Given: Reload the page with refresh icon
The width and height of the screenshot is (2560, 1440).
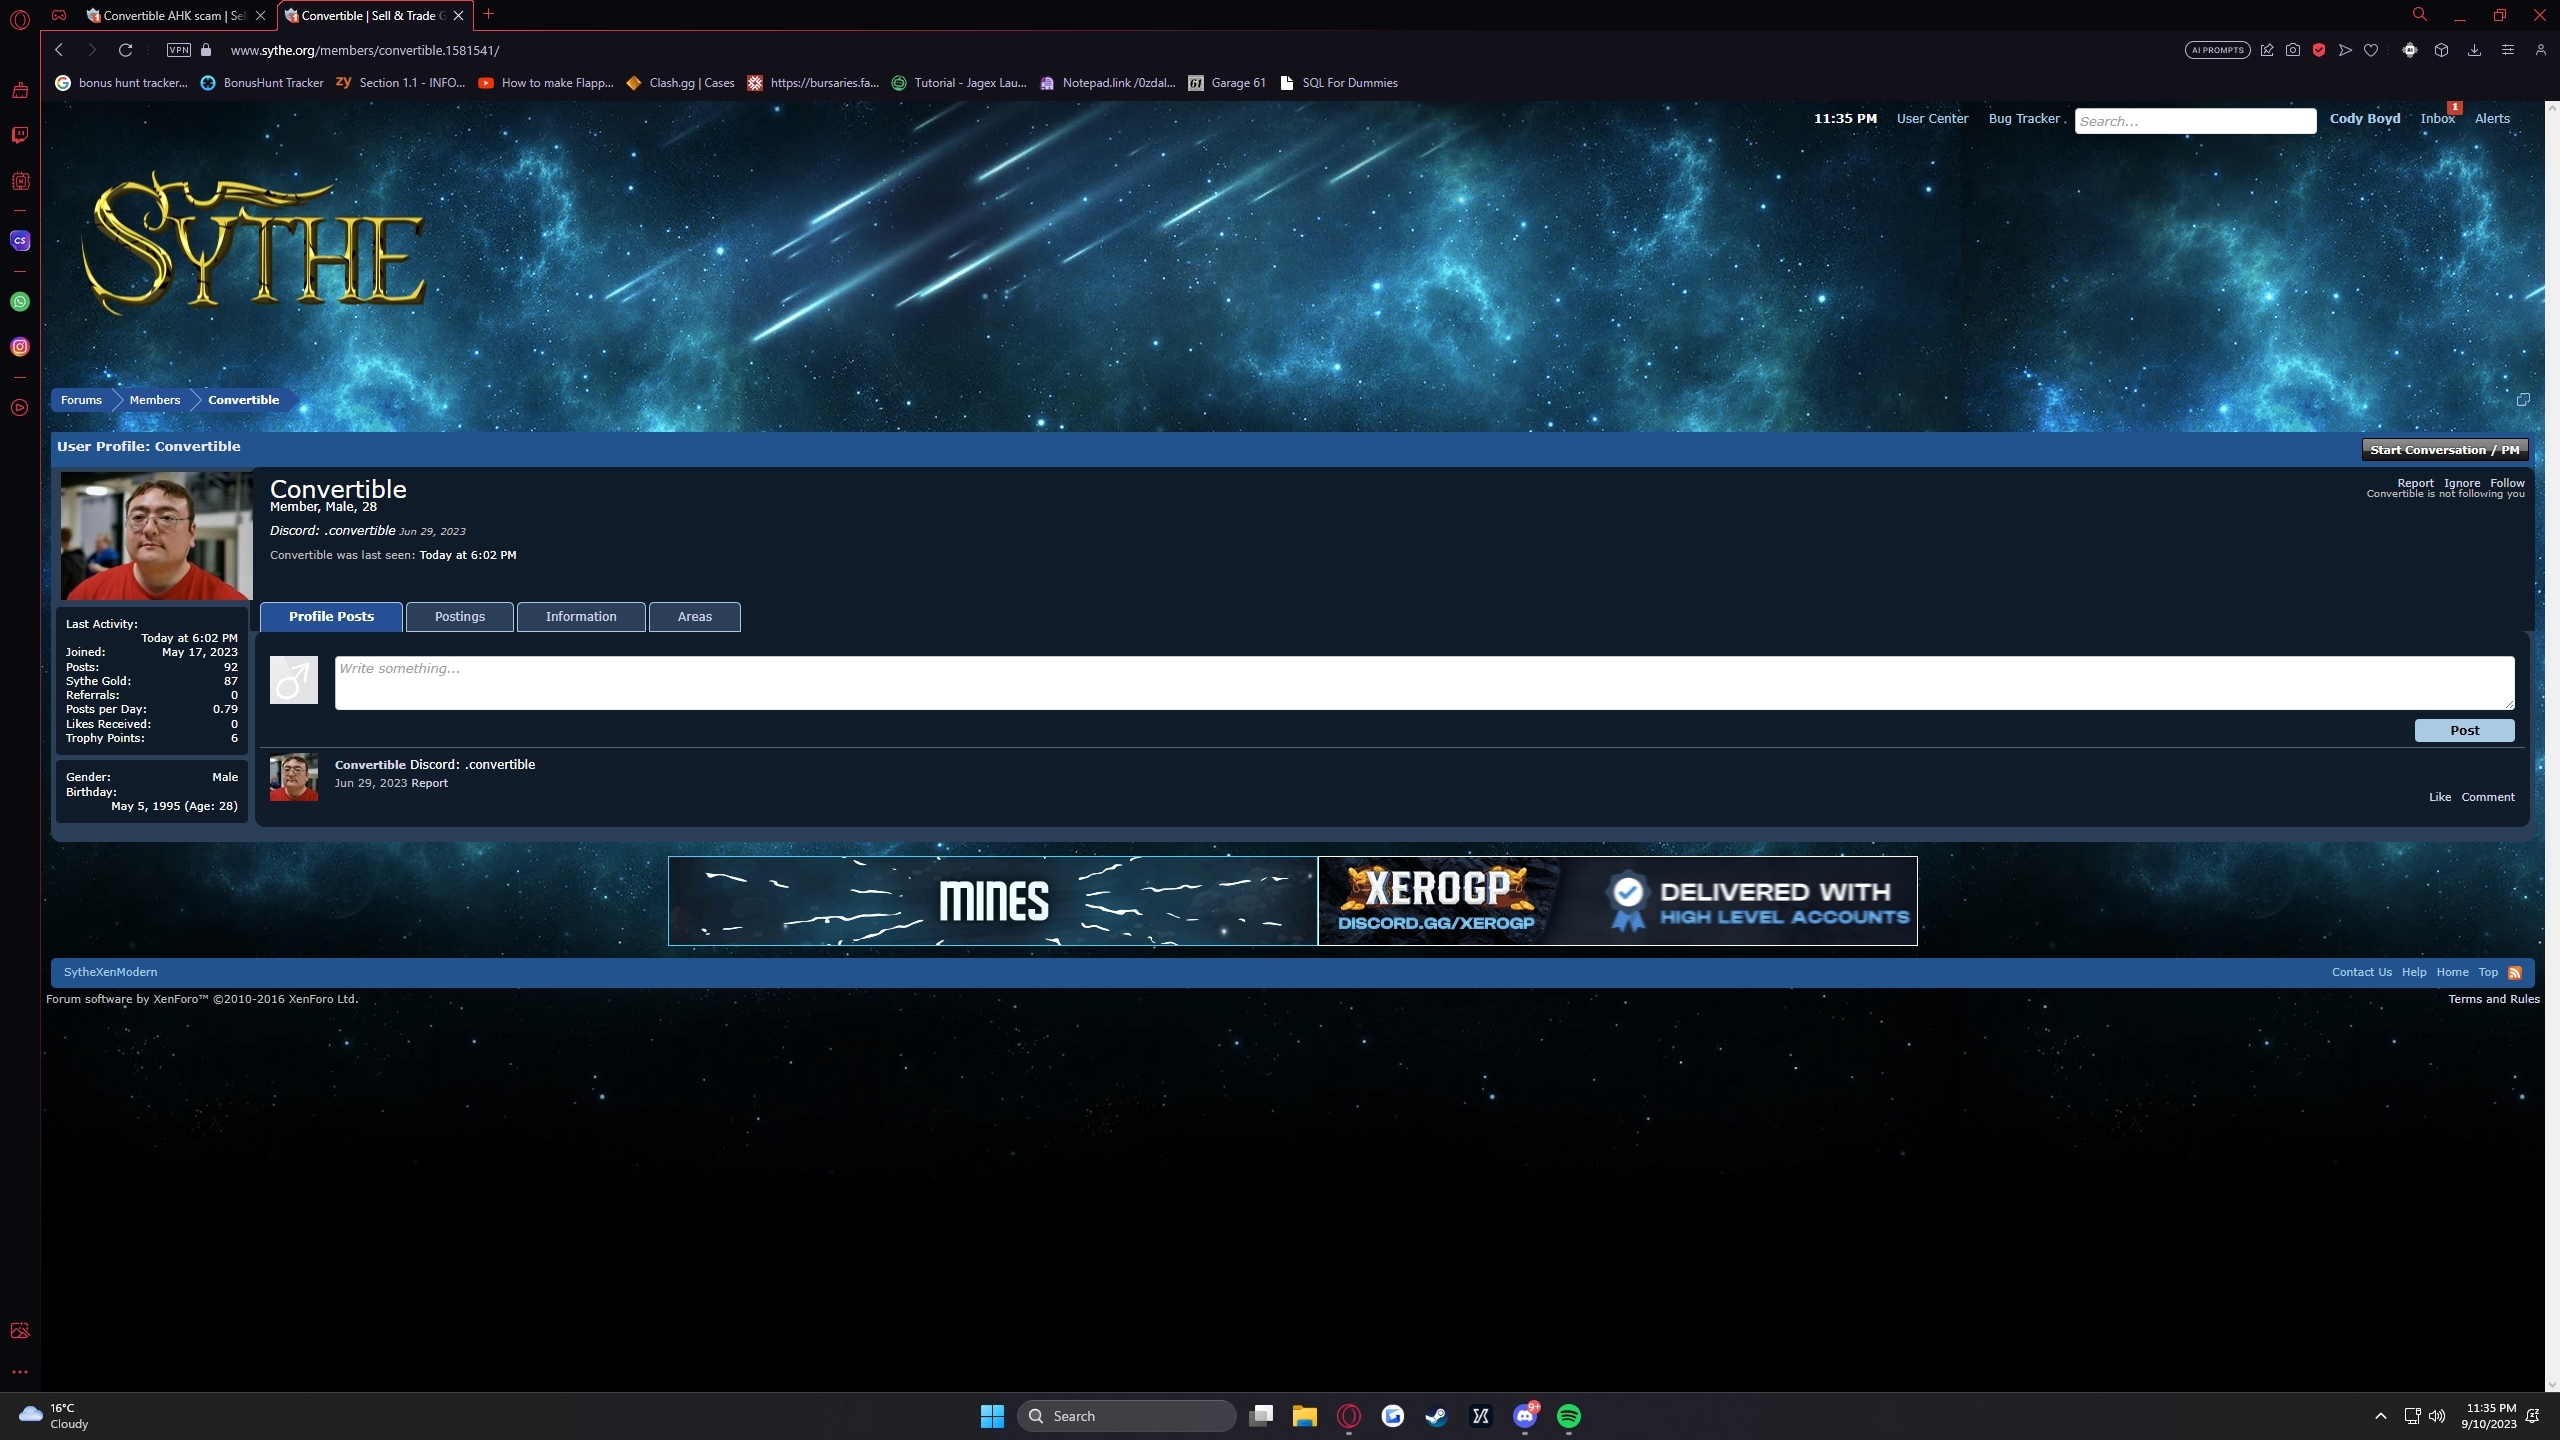Looking at the screenshot, I should tap(125, 50).
